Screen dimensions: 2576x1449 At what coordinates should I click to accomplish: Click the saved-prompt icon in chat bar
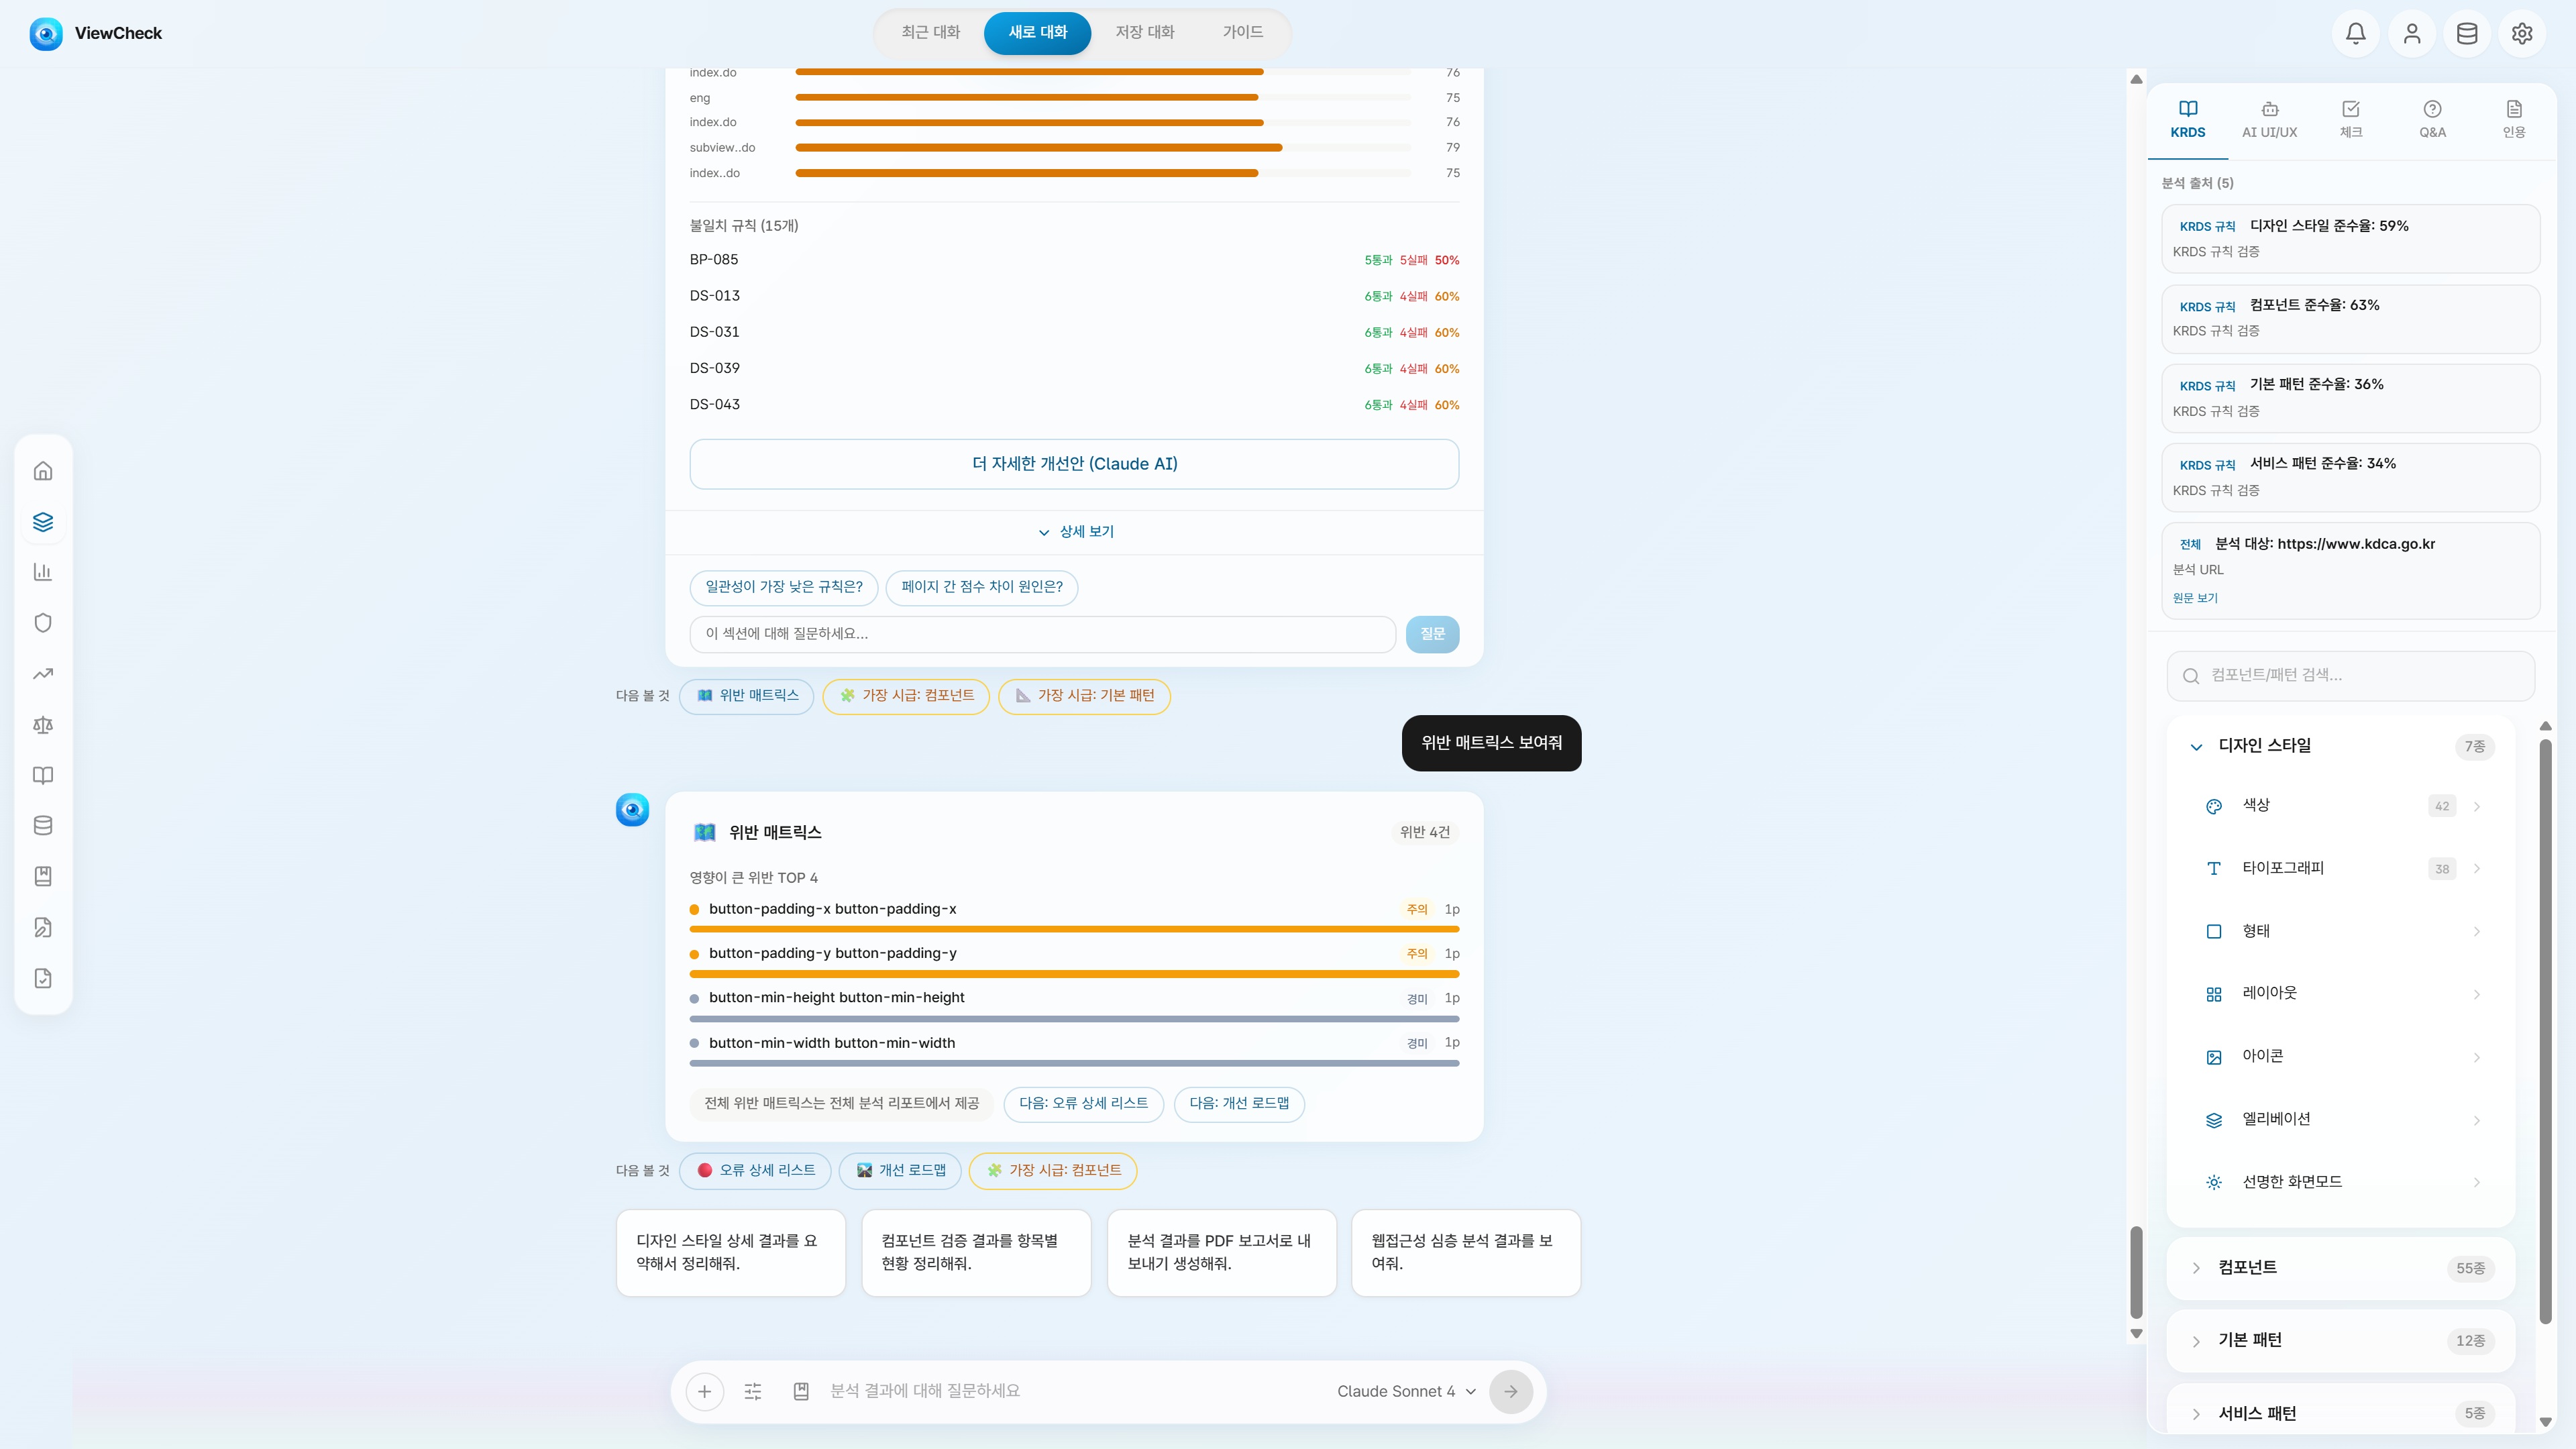point(801,1391)
